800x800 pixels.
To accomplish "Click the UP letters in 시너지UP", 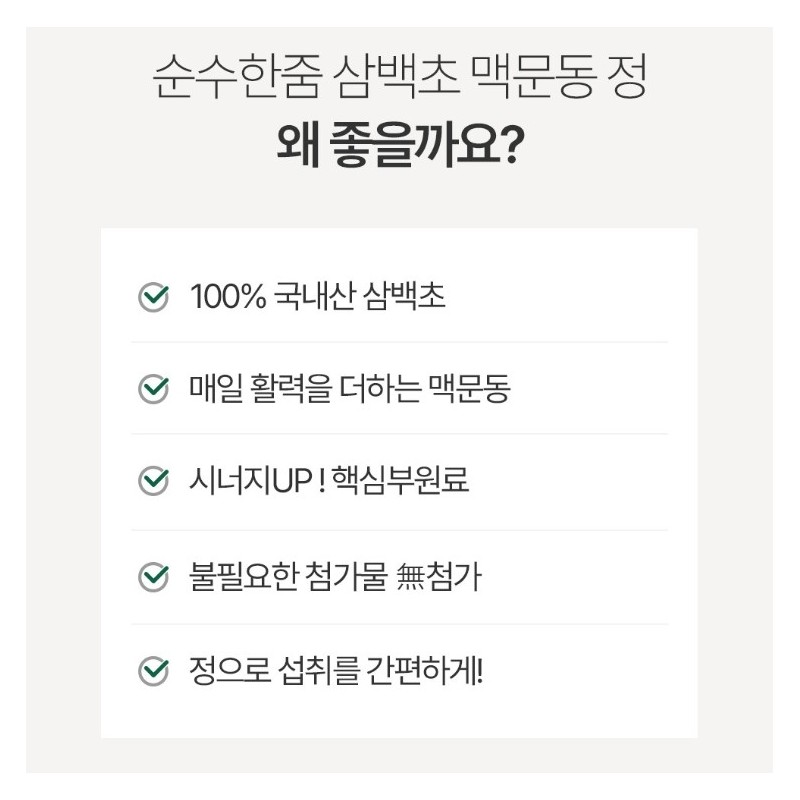I will [292, 481].
